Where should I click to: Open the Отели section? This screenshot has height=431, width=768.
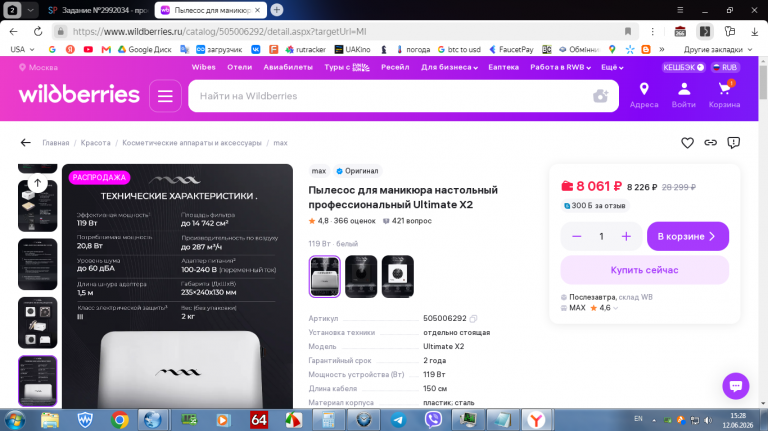[x=240, y=68]
